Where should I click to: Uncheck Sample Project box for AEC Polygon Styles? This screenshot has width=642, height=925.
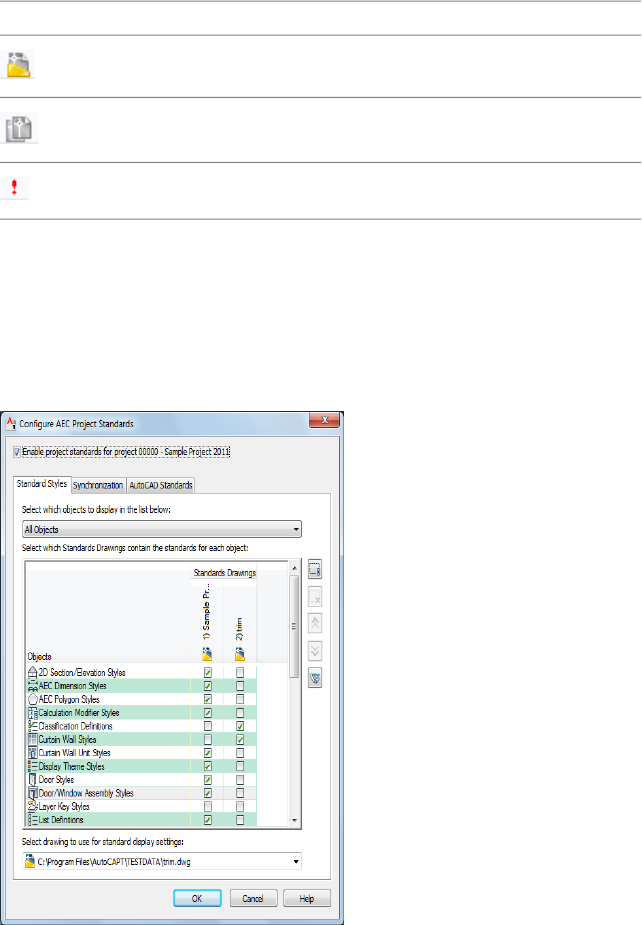(x=208, y=699)
